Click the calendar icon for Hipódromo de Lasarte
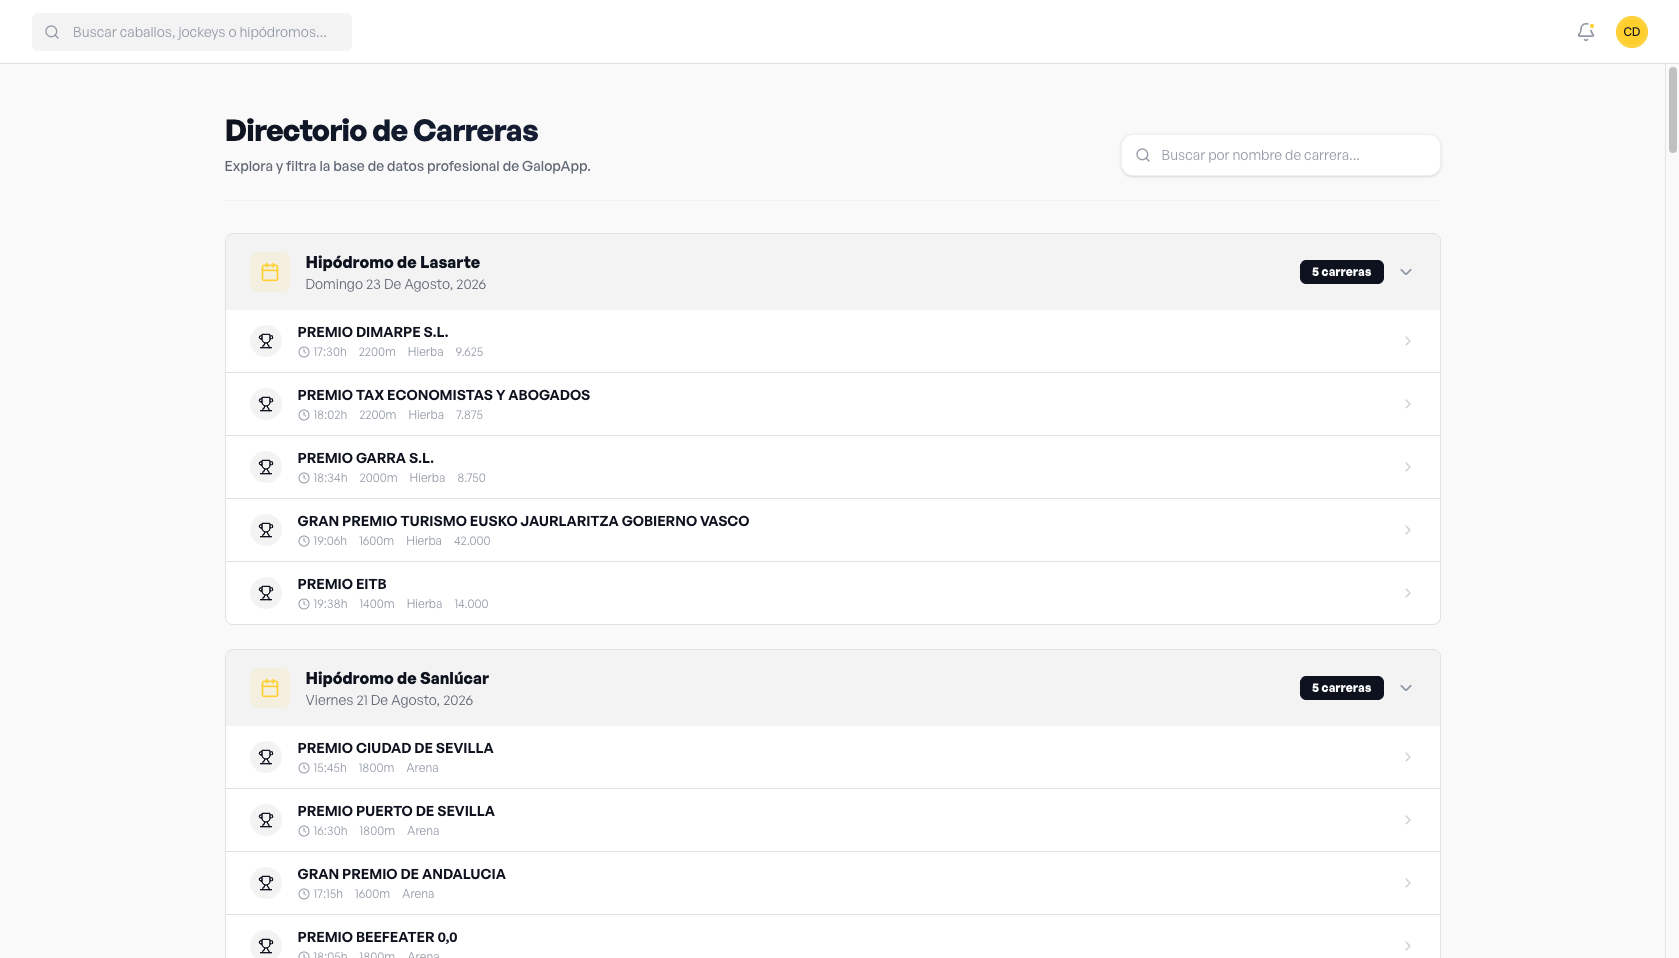This screenshot has width=1679, height=958. click(270, 272)
